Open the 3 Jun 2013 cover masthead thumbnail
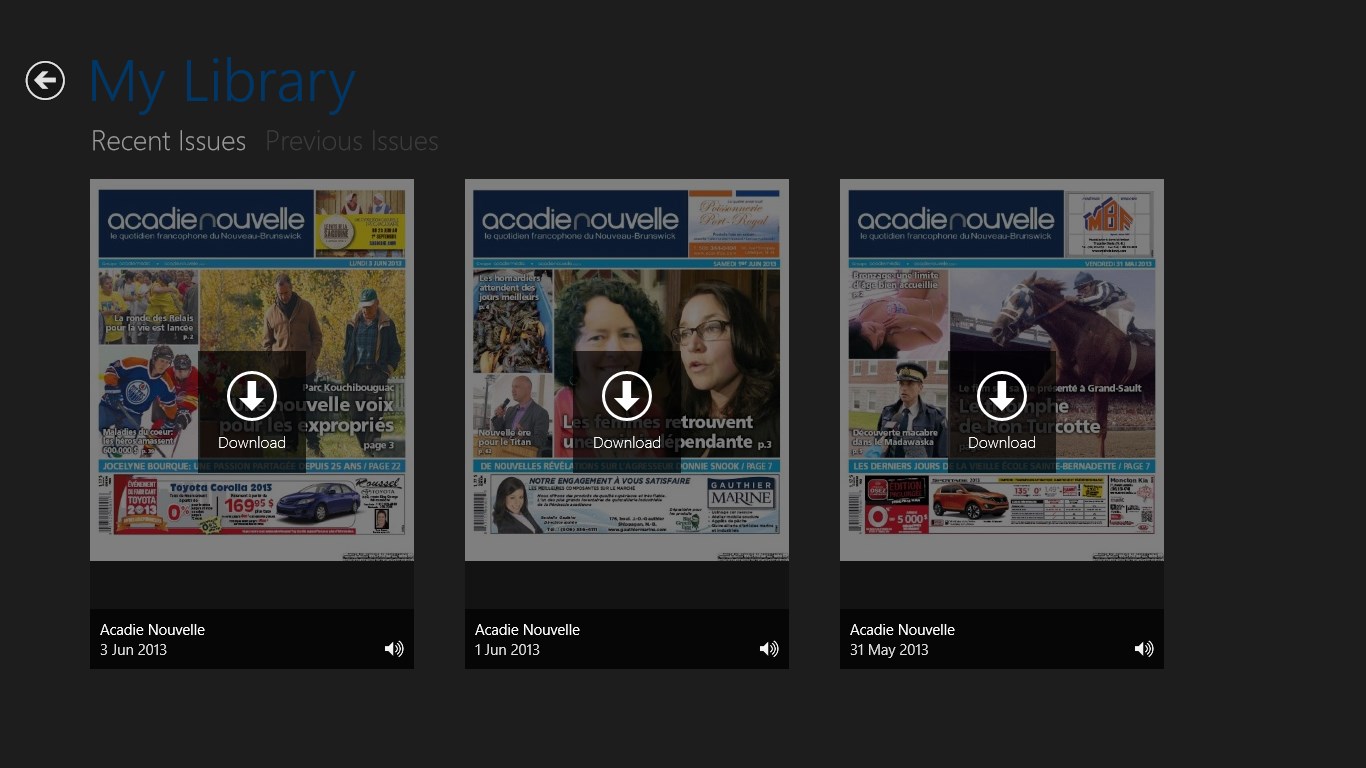This screenshot has height=768, width=1366. pos(206,224)
